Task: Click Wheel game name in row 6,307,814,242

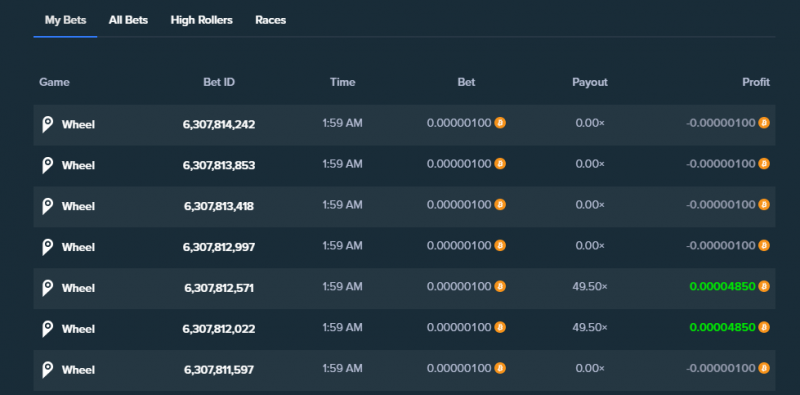Action: click(x=79, y=125)
